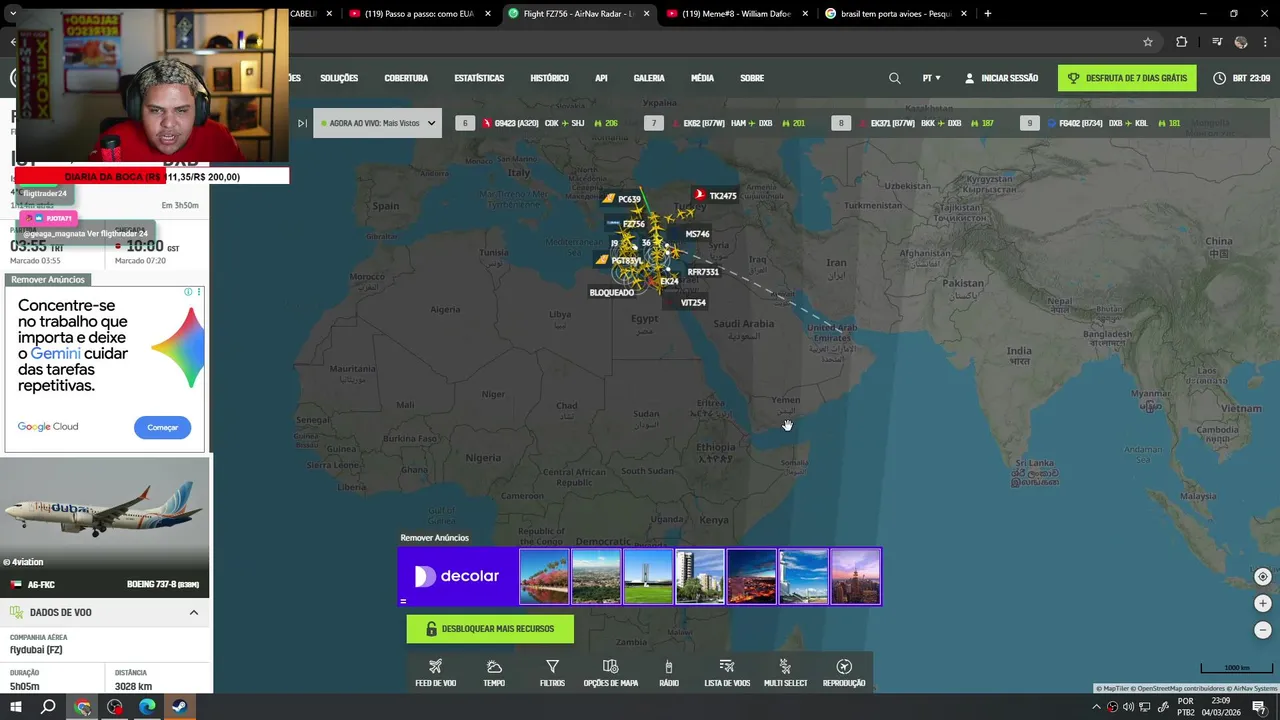Click the search magnifier in header

[895, 78]
